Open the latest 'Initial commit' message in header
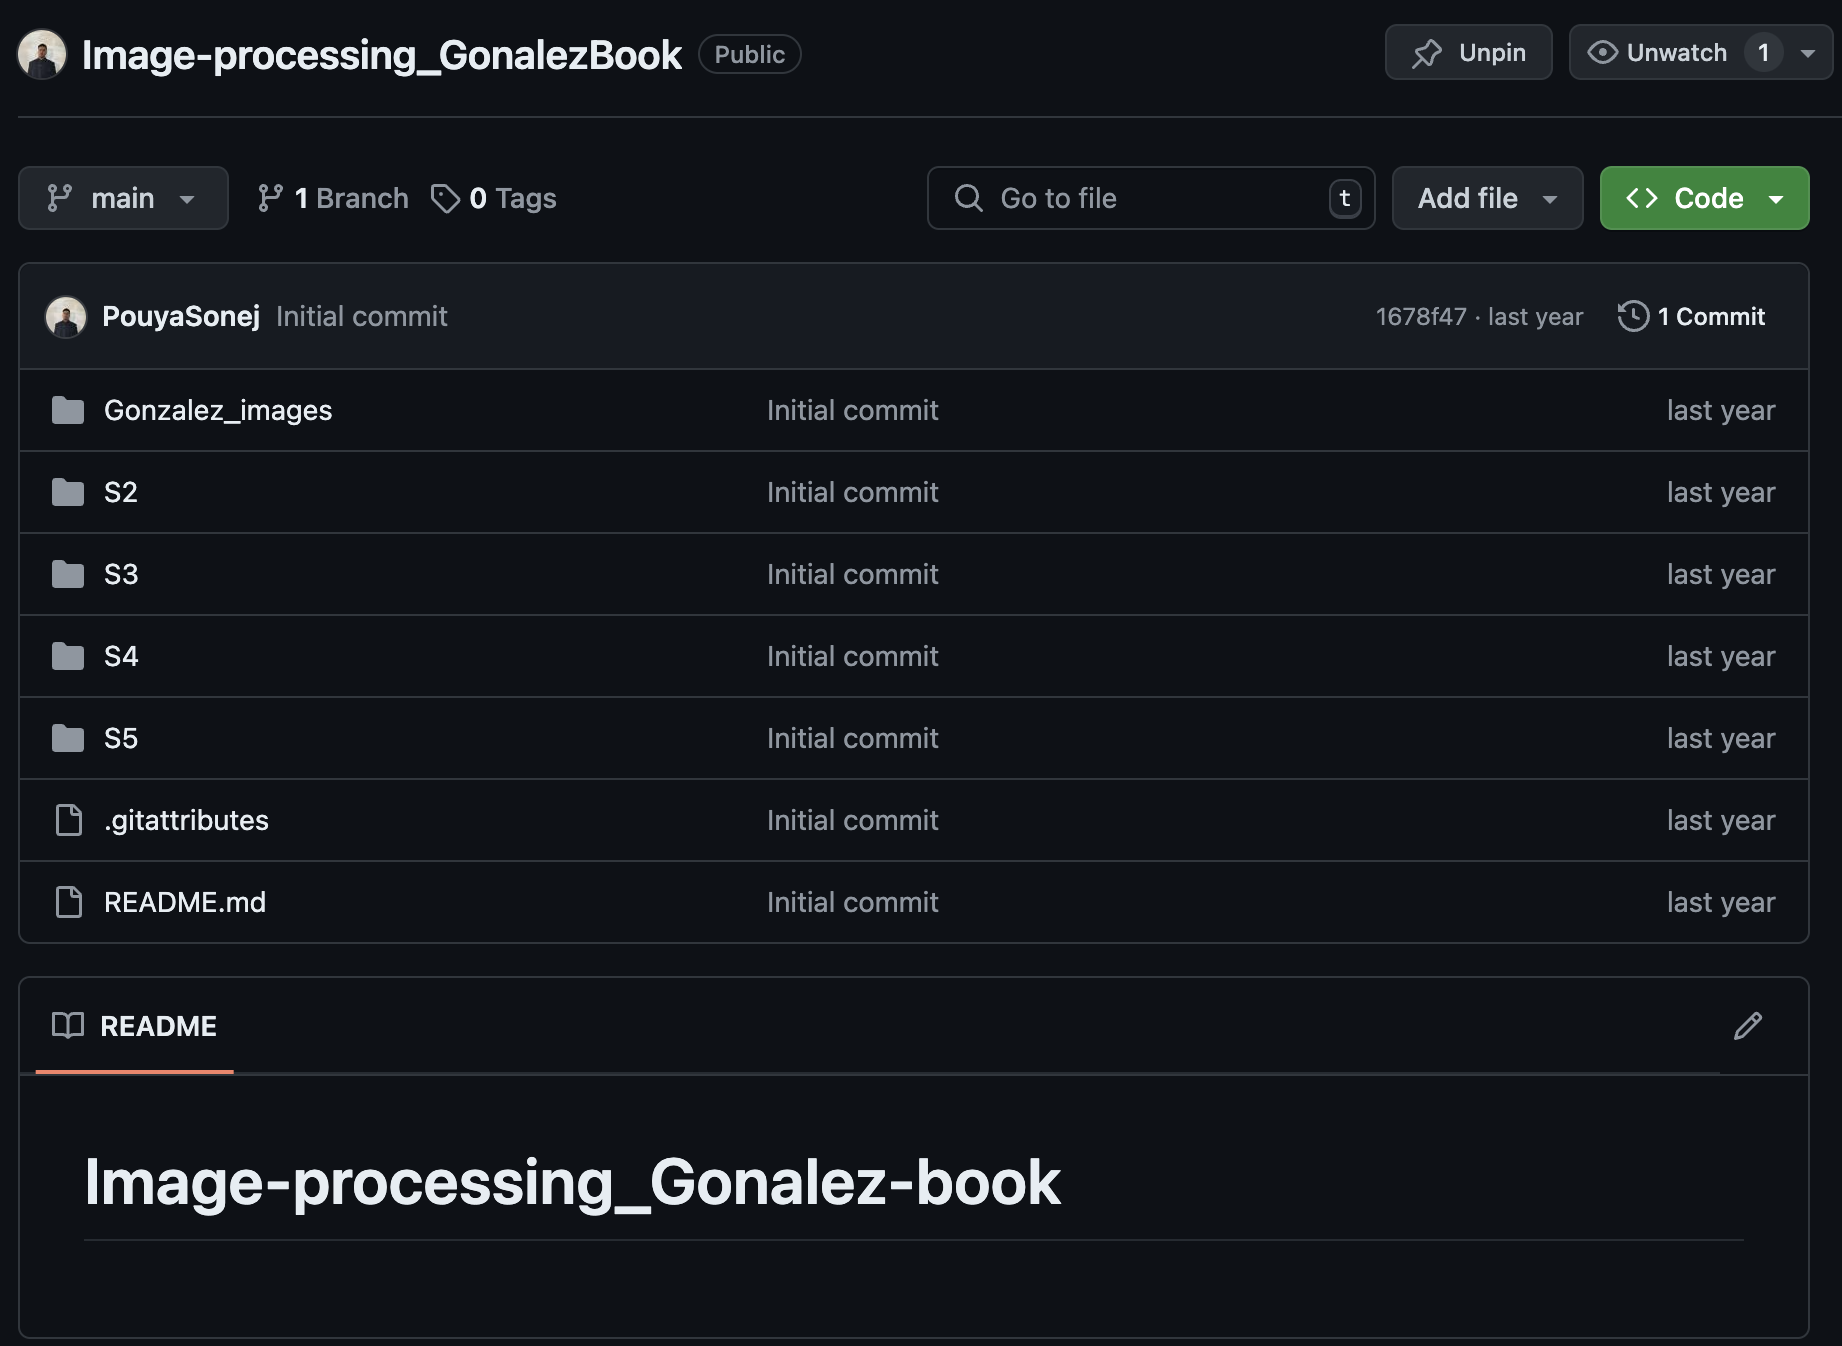 [x=362, y=317]
